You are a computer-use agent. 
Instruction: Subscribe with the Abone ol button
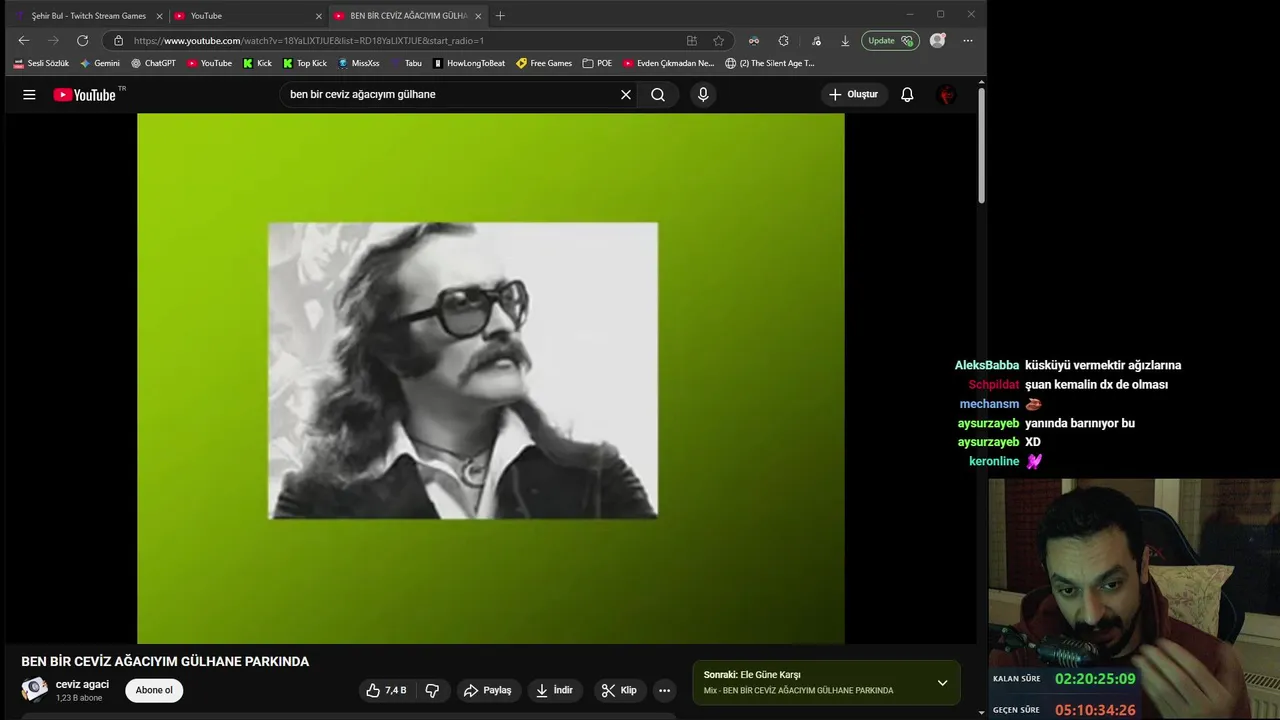(x=154, y=690)
